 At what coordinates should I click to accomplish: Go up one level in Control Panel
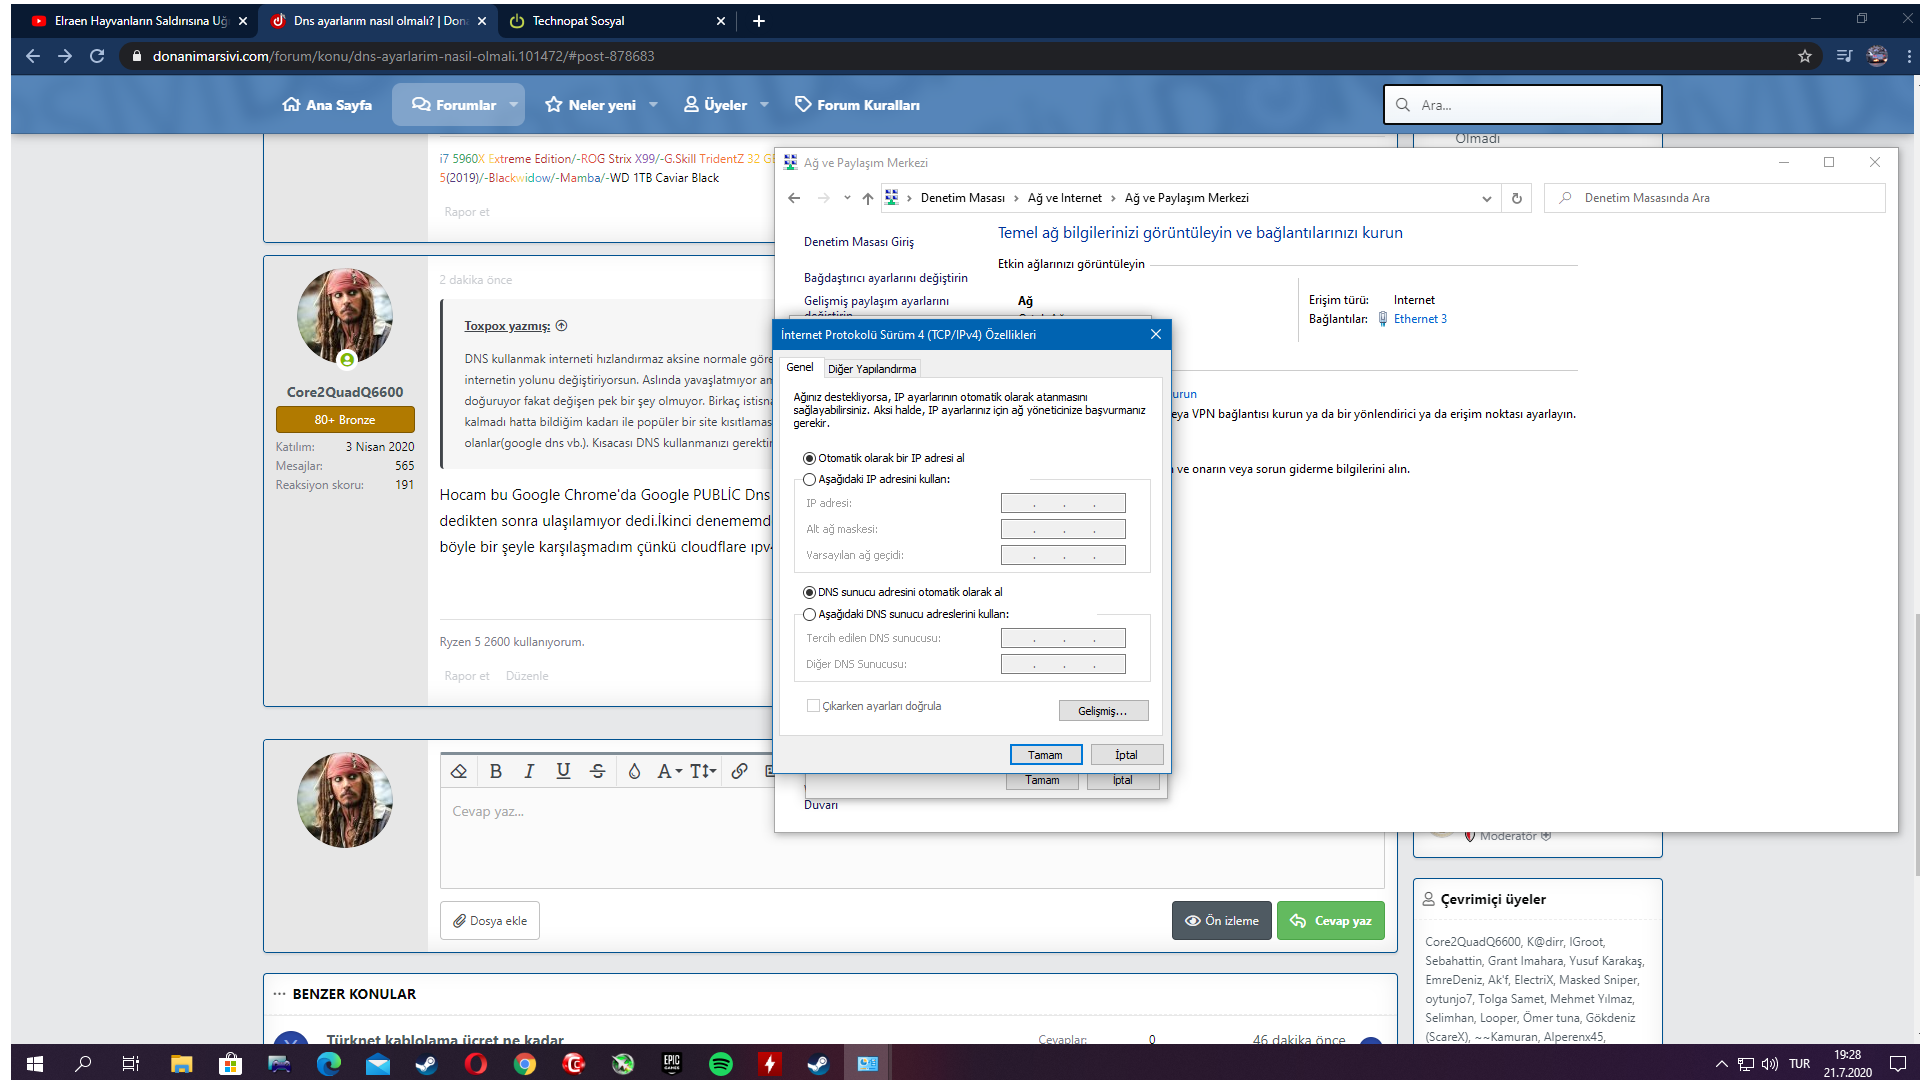tap(867, 198)
